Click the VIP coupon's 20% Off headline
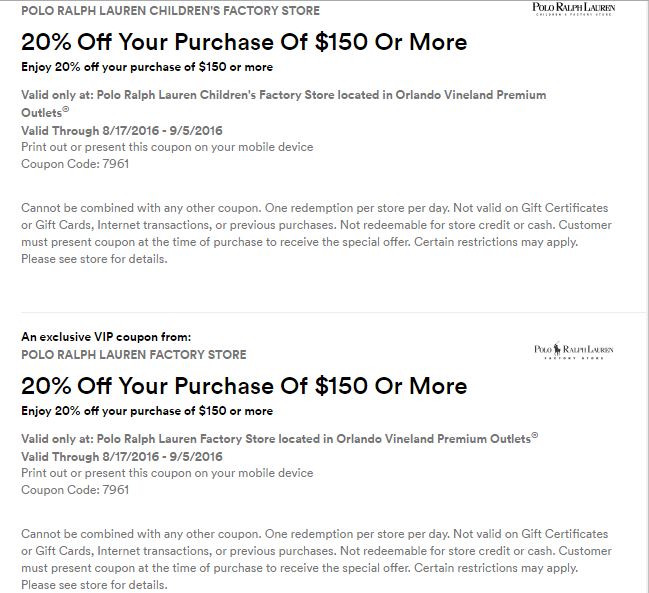Viewport: 649px width, 593px height. click(244, 387)
